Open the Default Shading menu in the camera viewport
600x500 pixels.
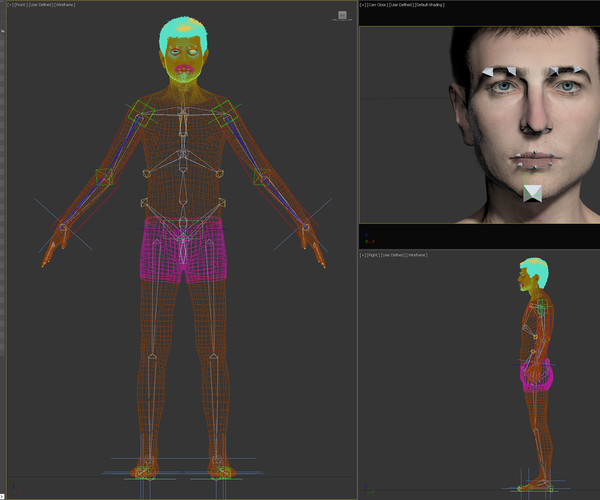[430, 5]
